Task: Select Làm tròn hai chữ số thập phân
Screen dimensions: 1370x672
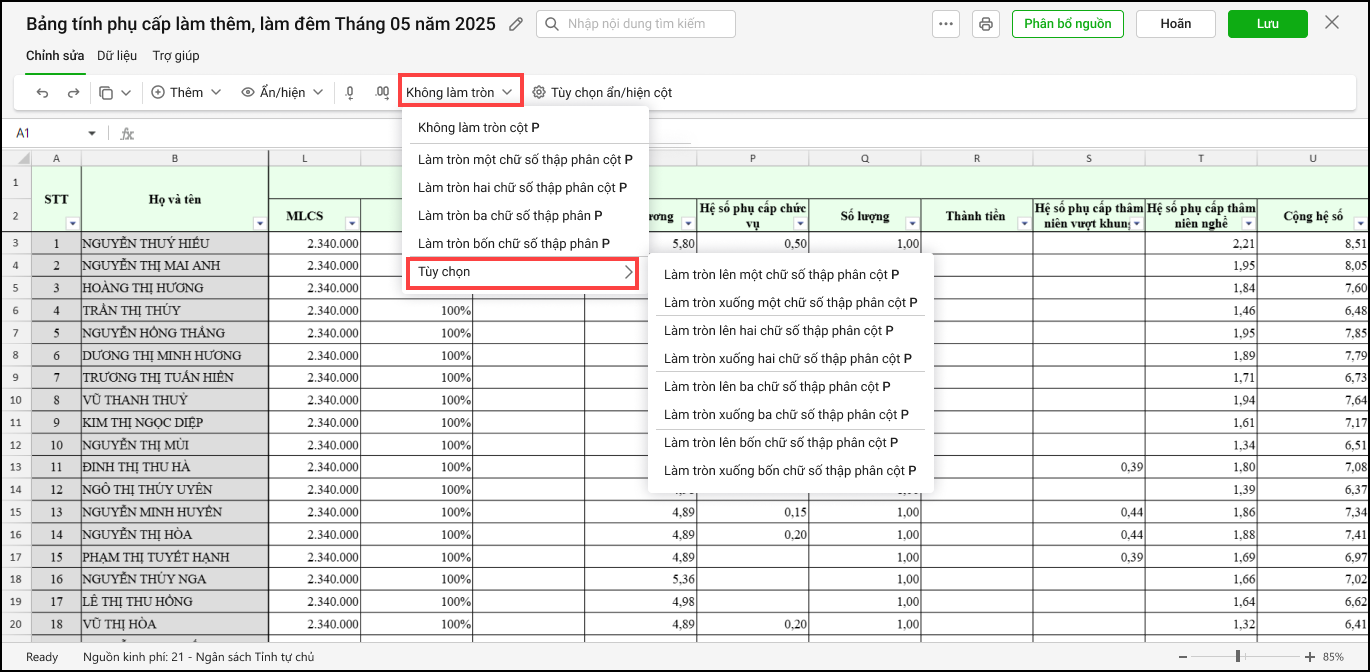Action: 522,187
